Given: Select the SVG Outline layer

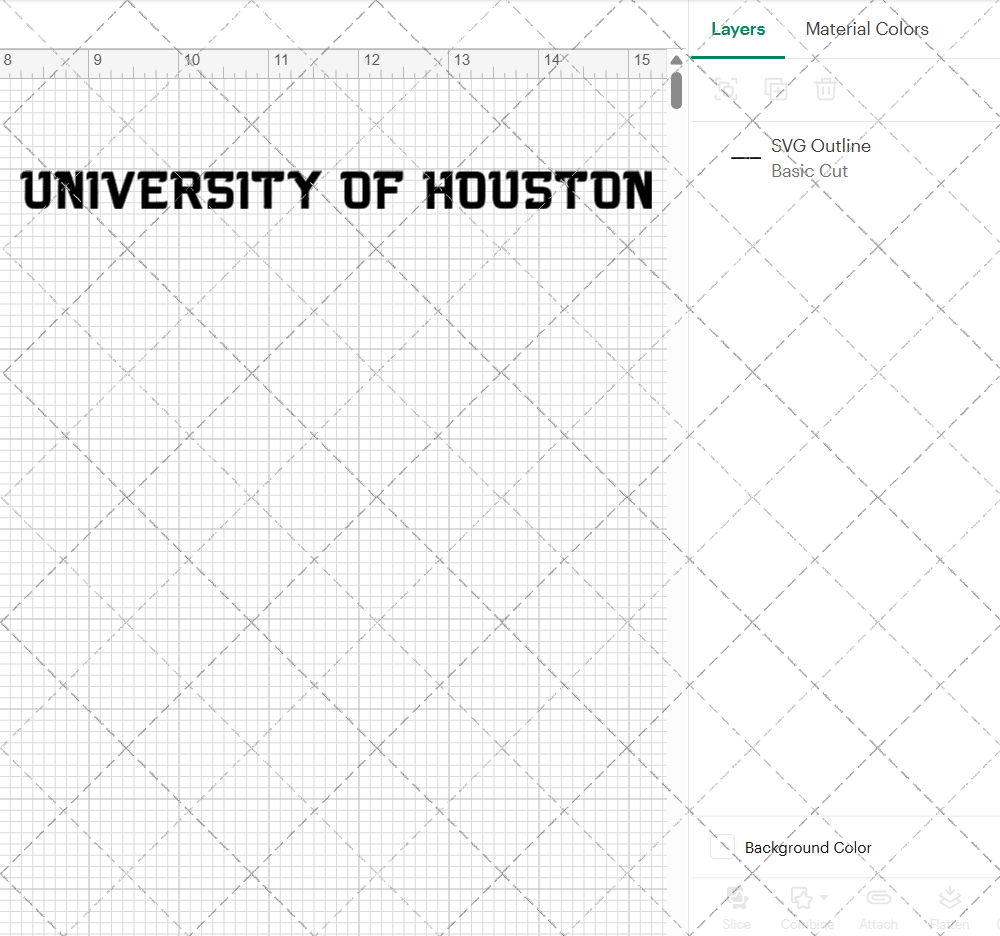Looking at the screenshot, I should [845, 158].
